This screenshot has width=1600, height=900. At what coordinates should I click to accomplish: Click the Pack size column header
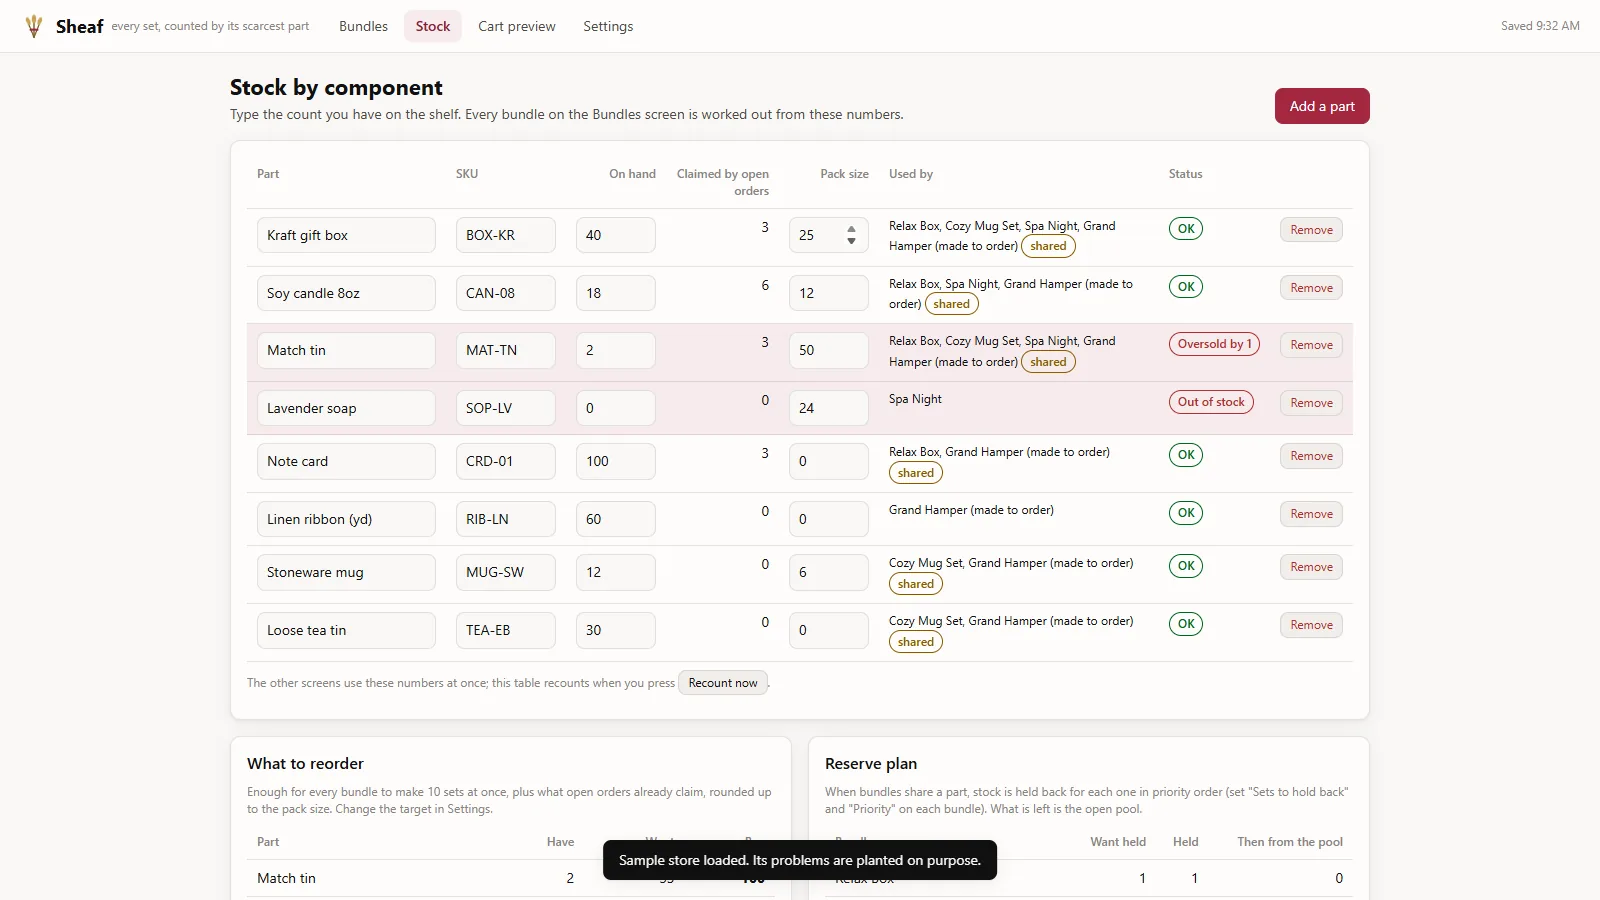pos(844,174)
